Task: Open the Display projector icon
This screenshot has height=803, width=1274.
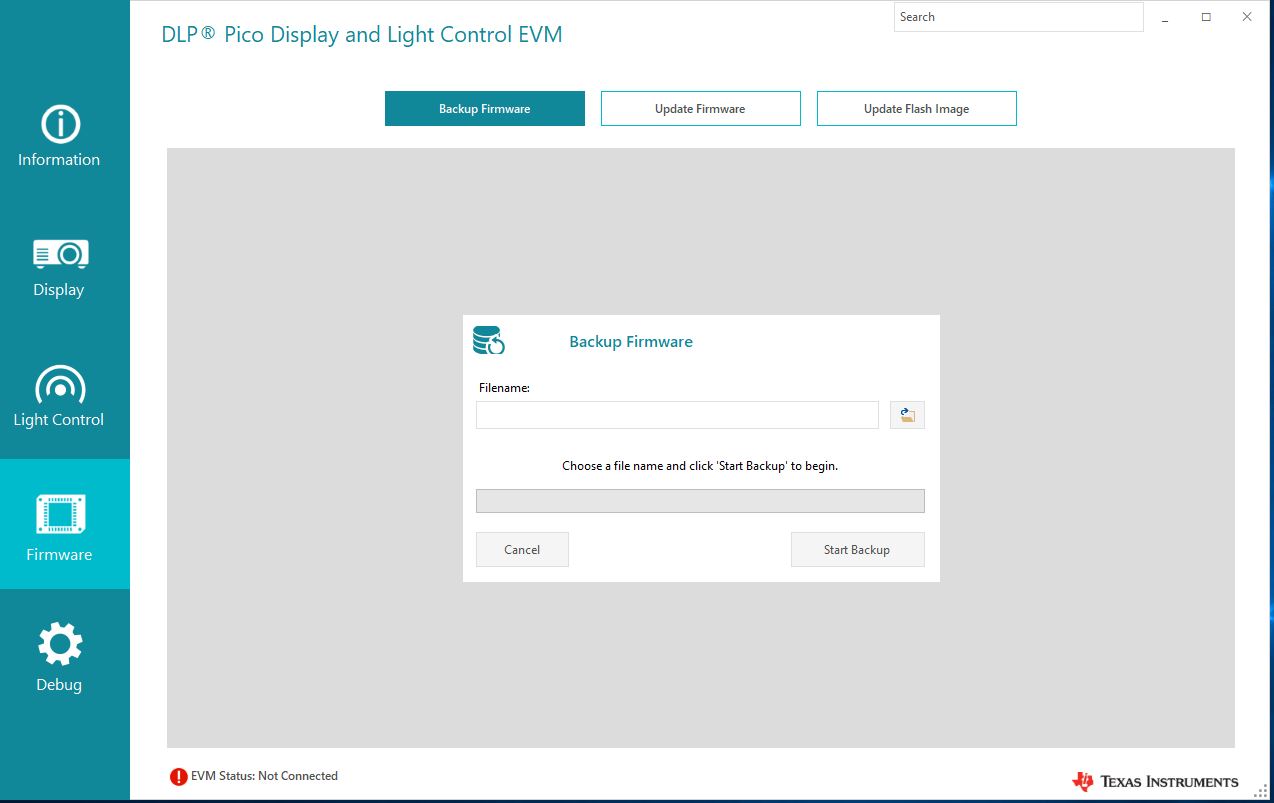Action: click(60, 254)
